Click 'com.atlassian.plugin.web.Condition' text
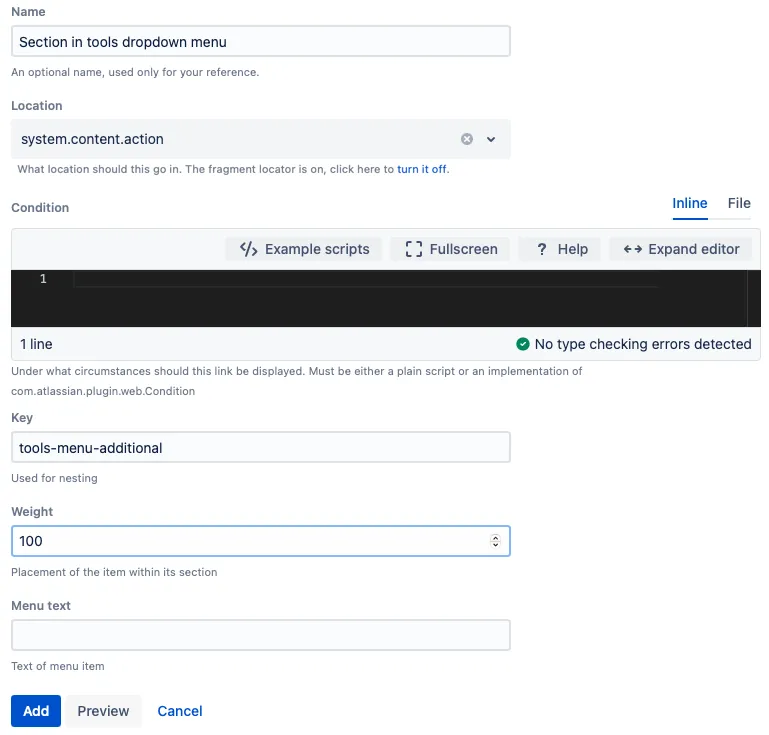The image size is (769, 735). (x=103, y=391)
